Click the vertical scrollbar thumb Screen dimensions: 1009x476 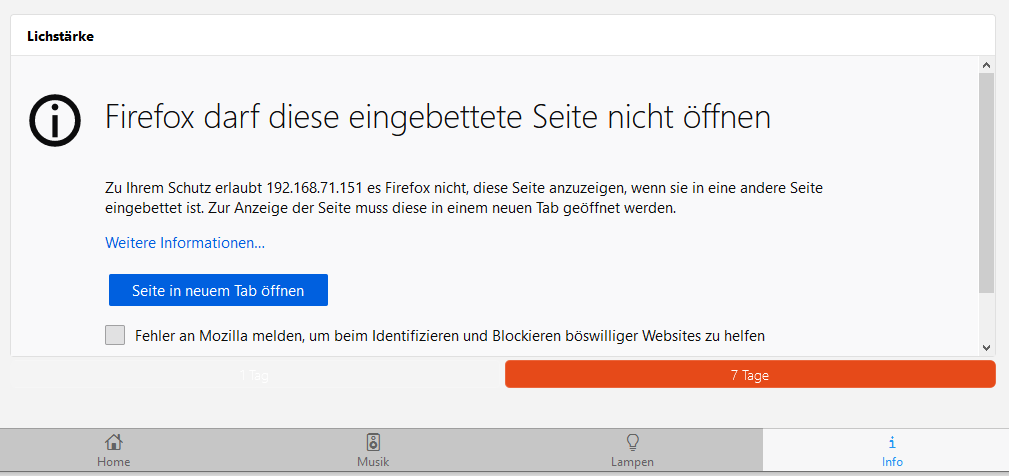(986, 180)
